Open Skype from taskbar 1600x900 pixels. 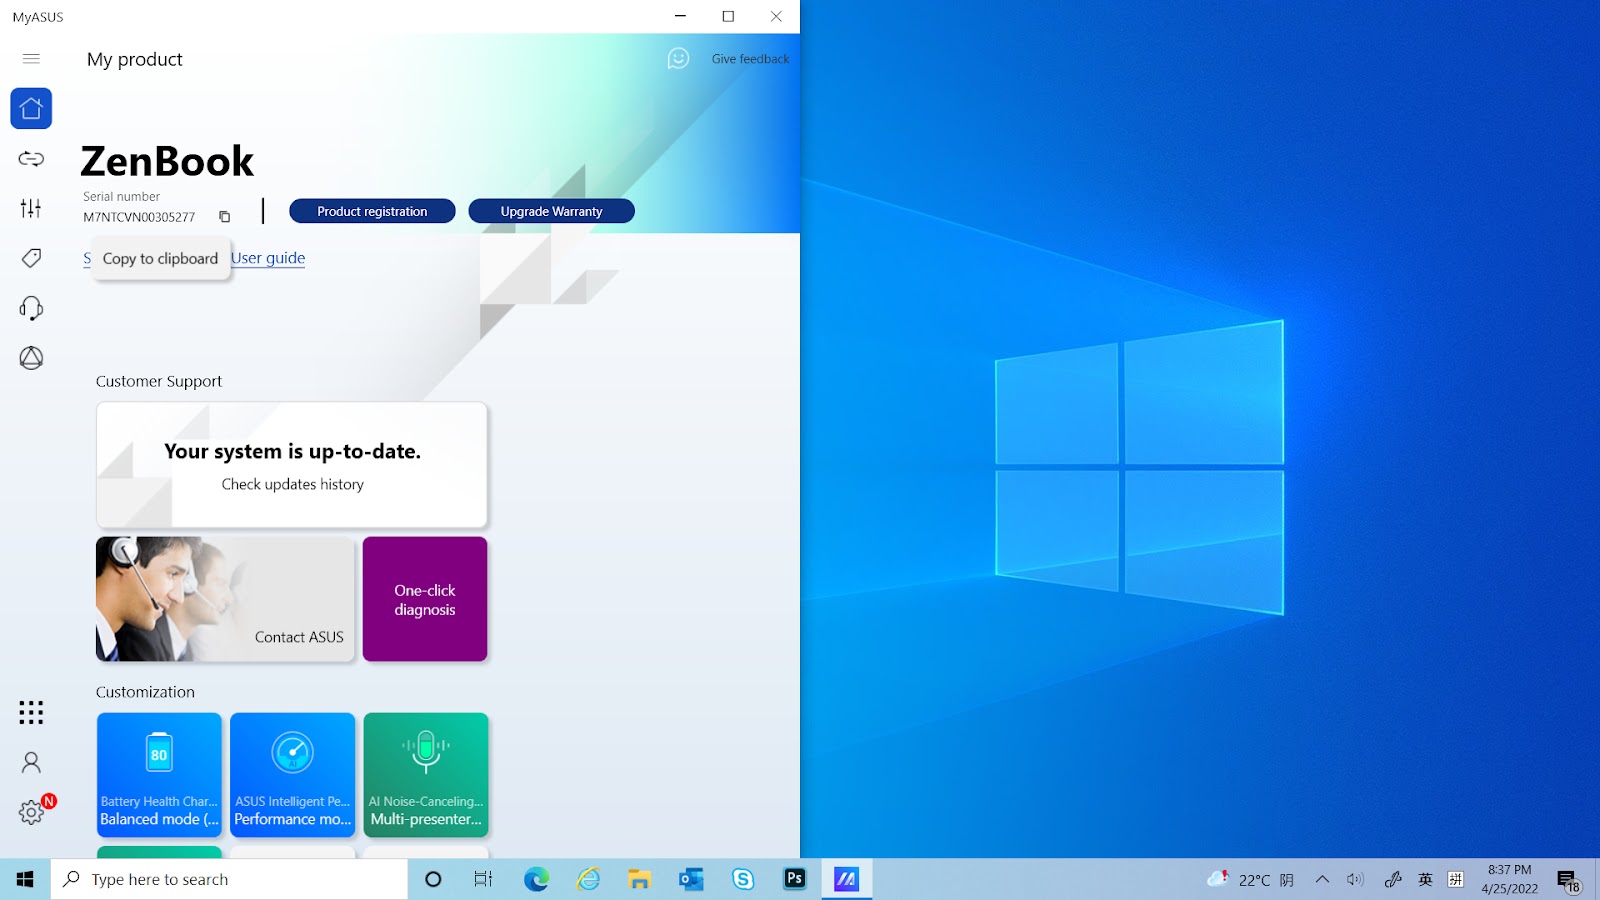743,879
